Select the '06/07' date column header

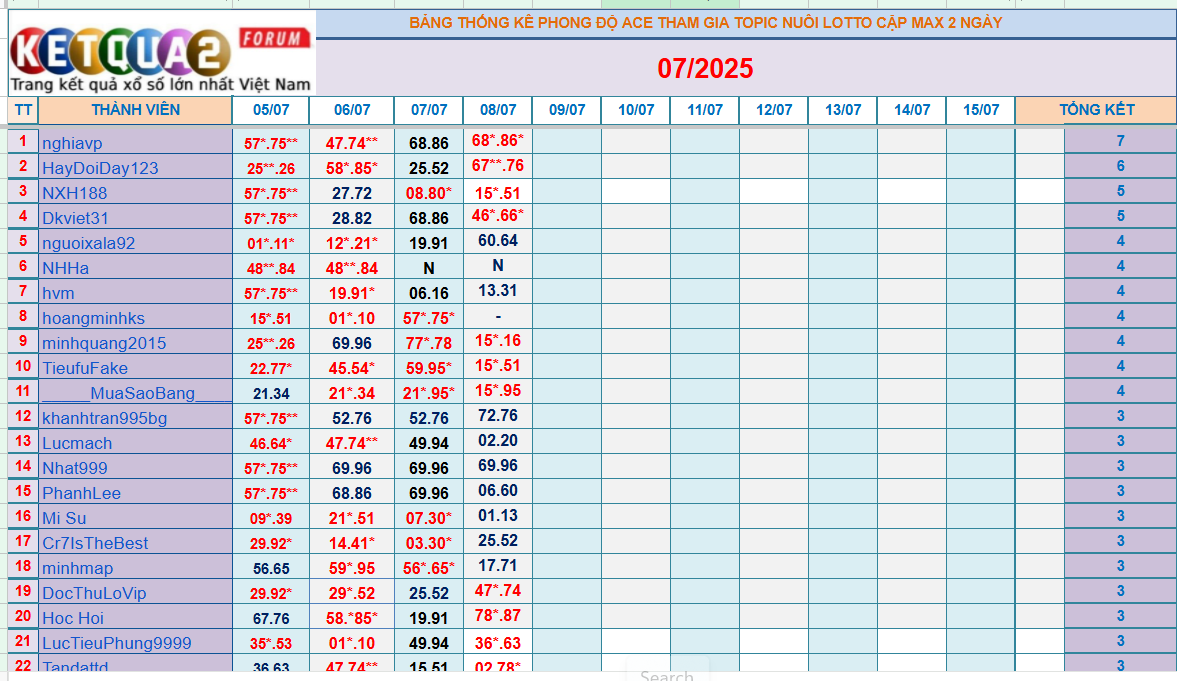point(352,110)
